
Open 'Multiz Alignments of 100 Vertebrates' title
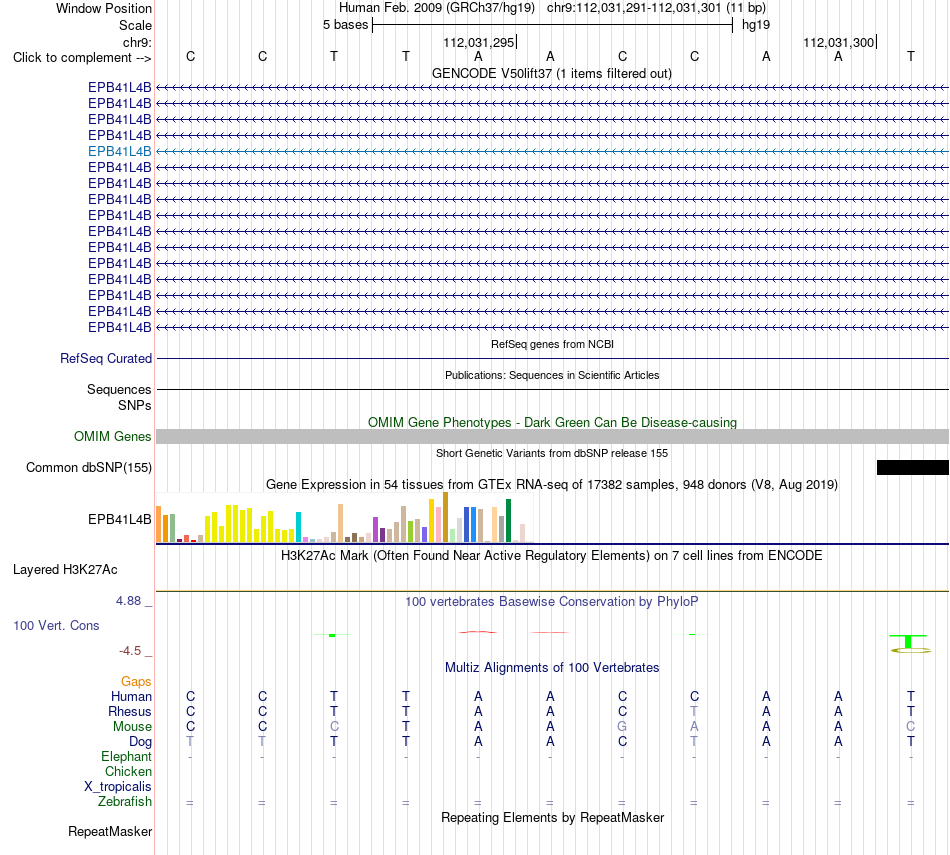(552, 668)
